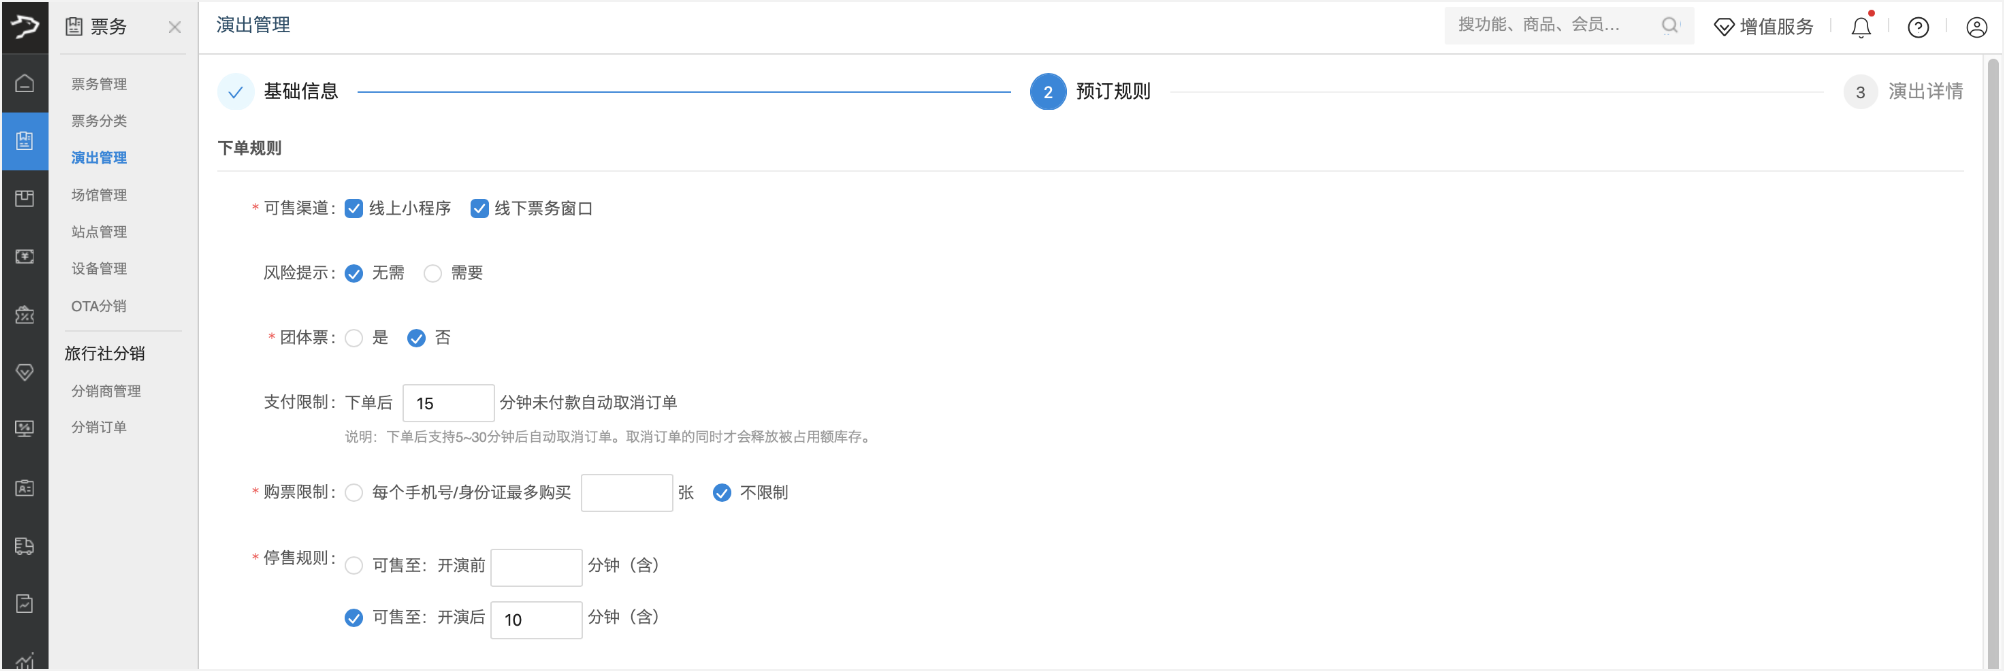Open 场馆管理 in the side menu
Image resolution: width=2005 pixels, height=672 pixels.
pyautogui.click(x=99, y=195)
